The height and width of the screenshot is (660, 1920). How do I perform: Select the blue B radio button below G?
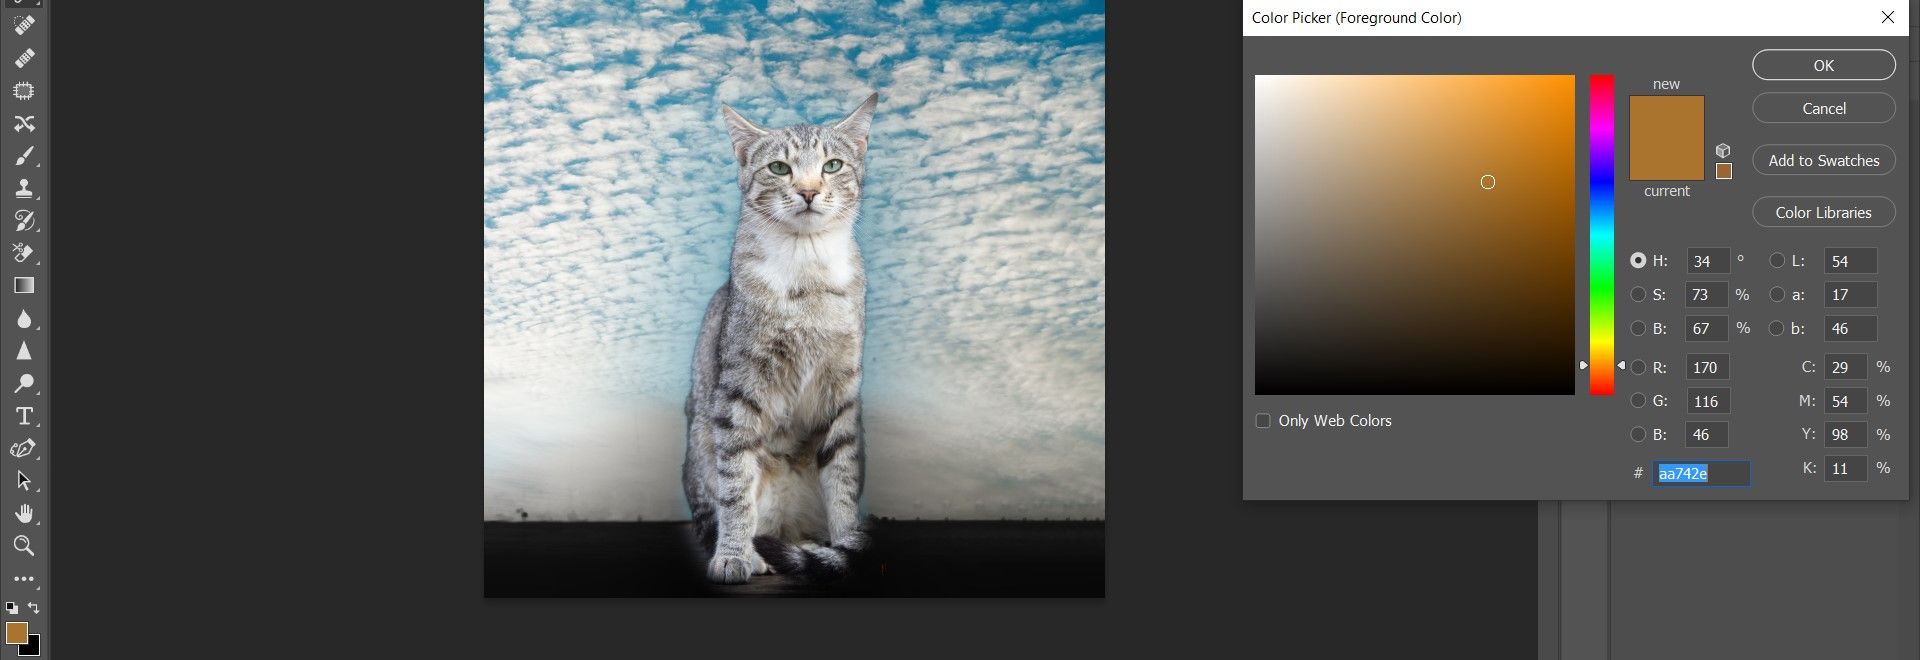(1638, 434)
